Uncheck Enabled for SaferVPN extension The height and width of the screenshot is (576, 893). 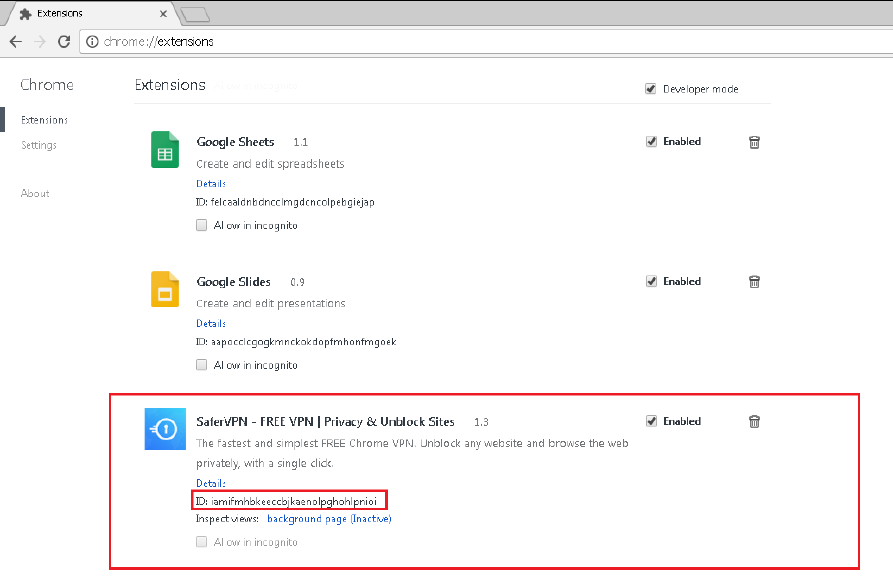click(x=652, y=421)
